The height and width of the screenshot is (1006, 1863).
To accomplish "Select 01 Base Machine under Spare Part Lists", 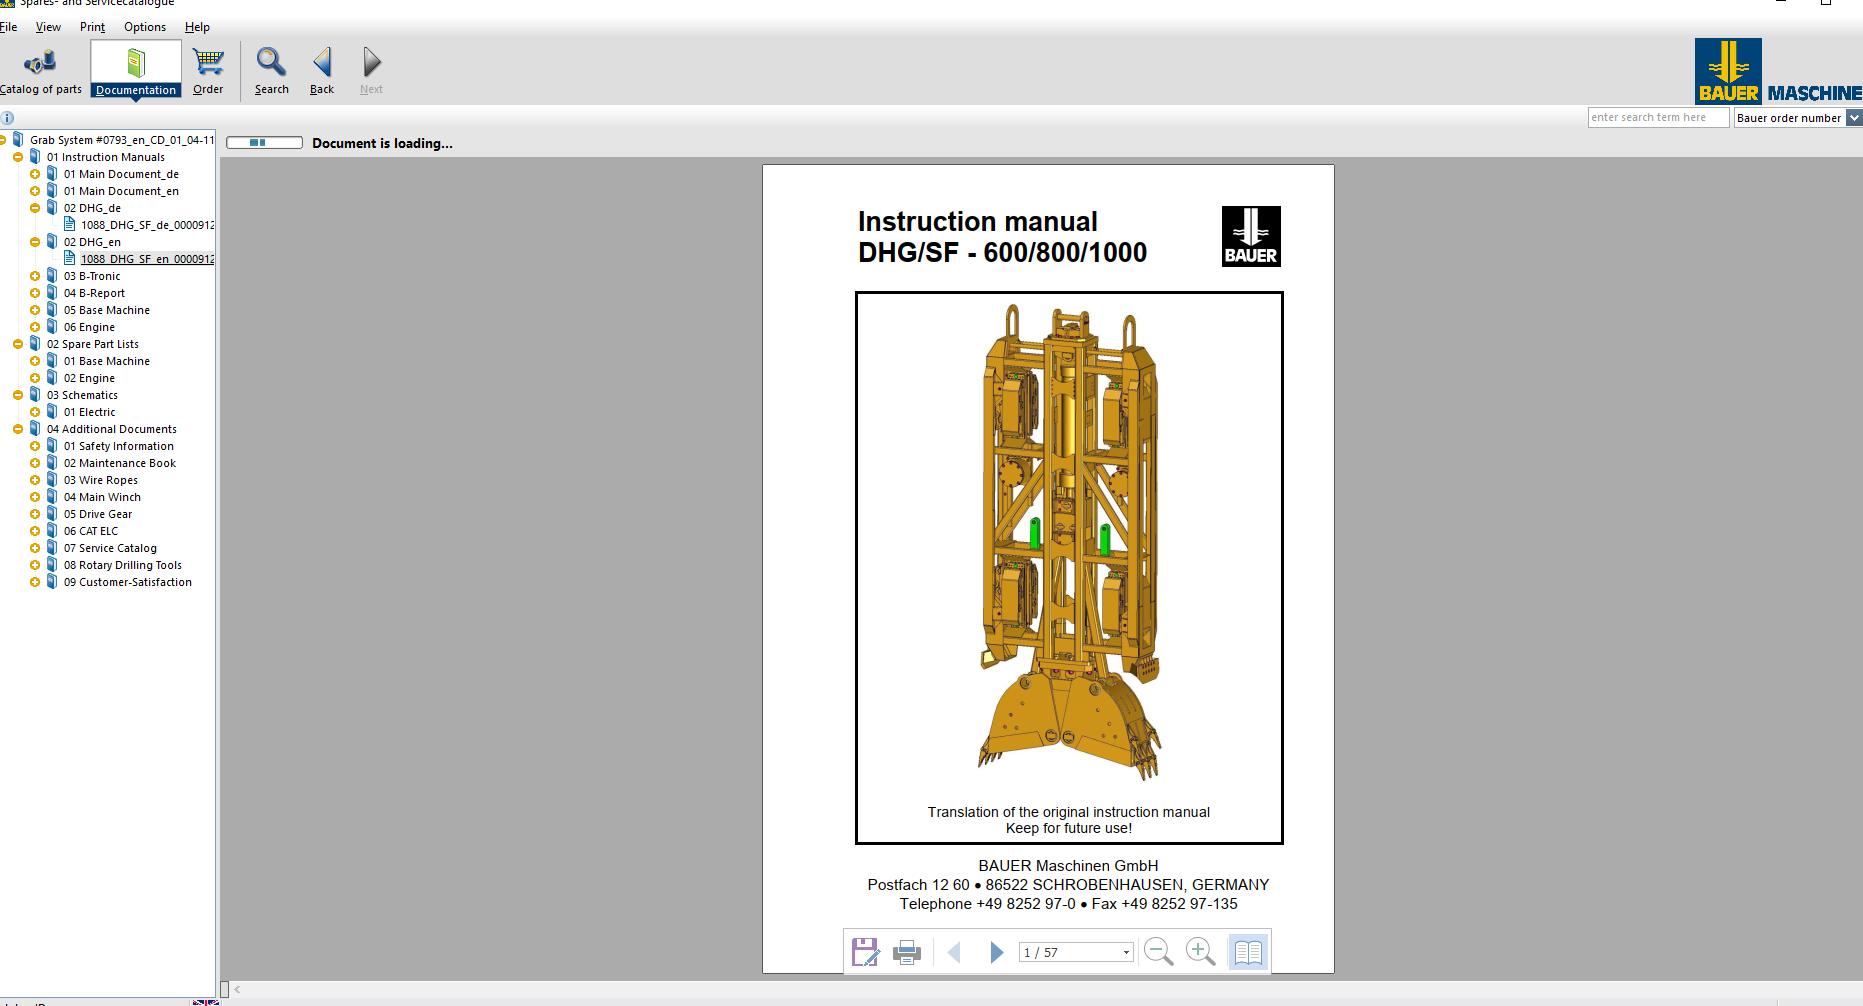I will coord(107,361).
